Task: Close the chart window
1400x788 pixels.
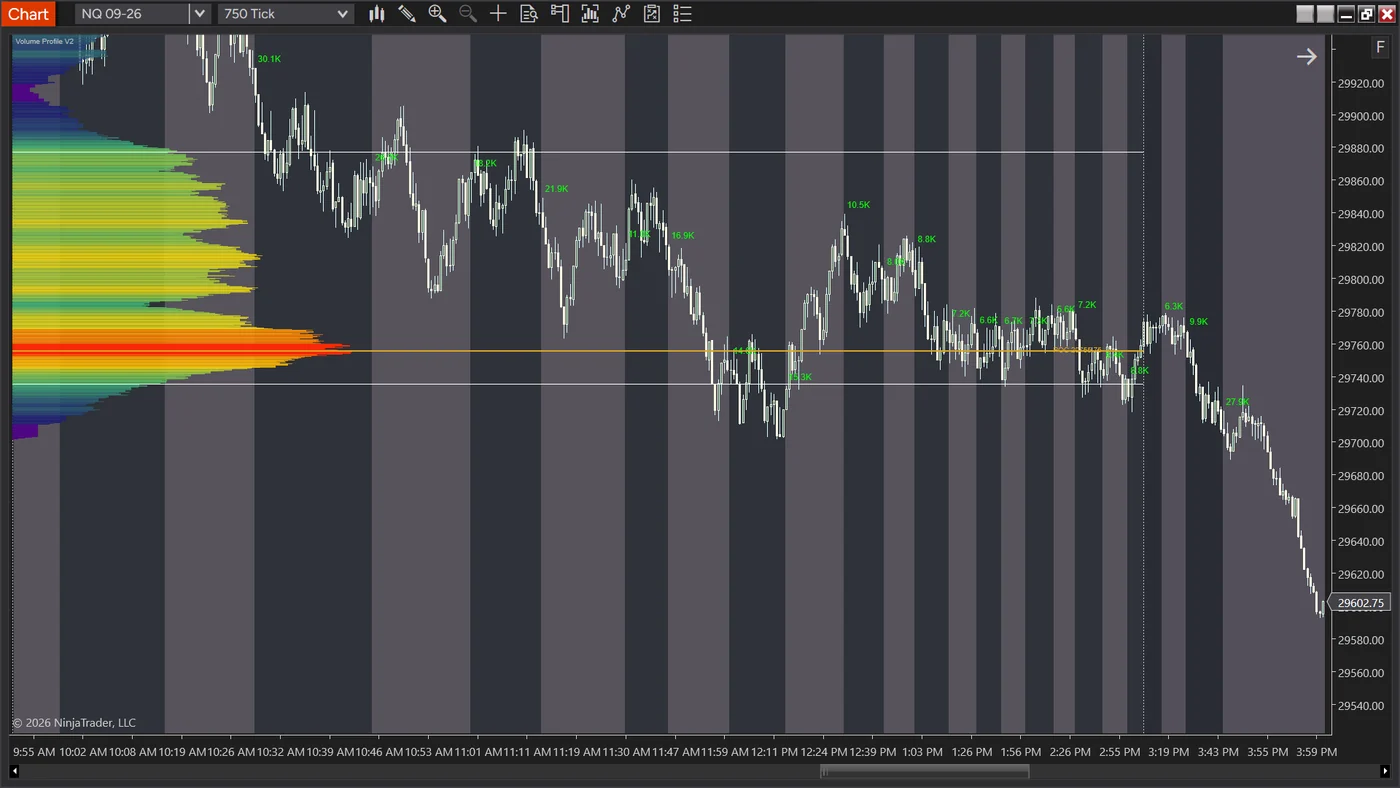Action: (x=1387, y=14)
